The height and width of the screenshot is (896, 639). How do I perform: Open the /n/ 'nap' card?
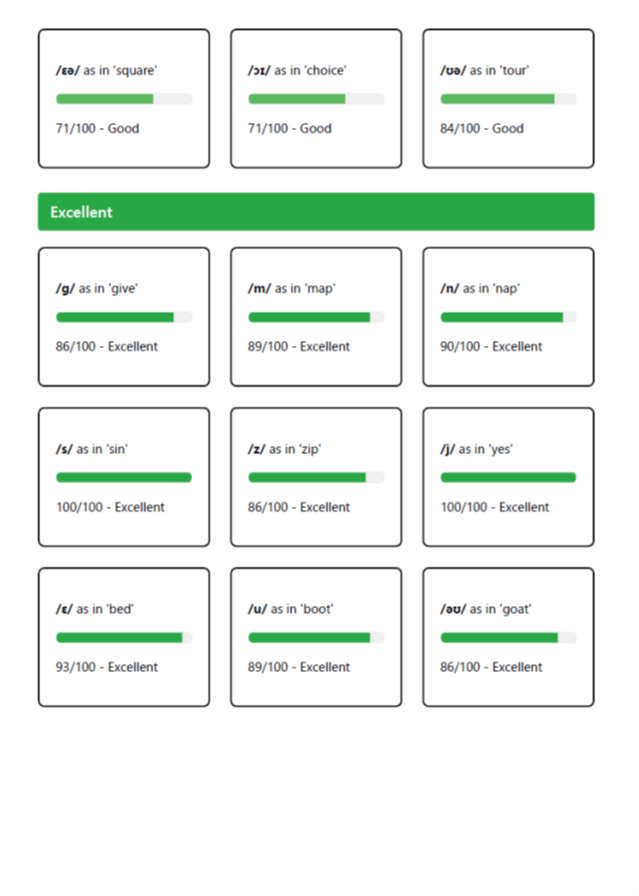pyautogui.click(x=508, y=317)
